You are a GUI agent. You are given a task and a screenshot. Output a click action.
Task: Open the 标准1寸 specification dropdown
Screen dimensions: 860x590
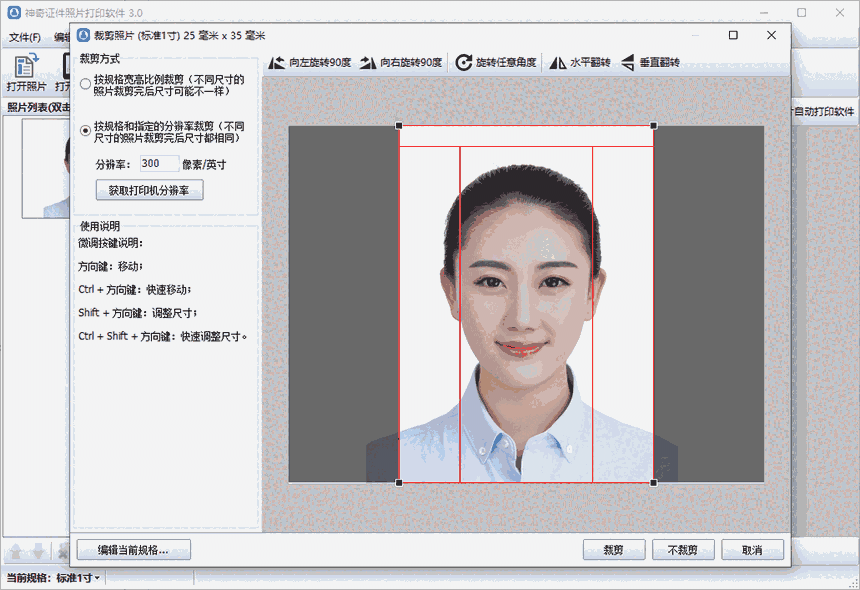(x=82, y=577)
